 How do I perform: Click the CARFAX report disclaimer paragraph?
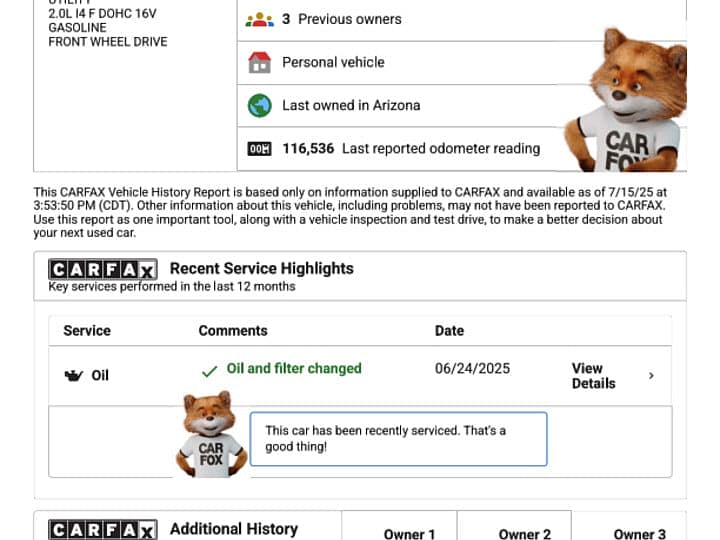tap(350, 212)
